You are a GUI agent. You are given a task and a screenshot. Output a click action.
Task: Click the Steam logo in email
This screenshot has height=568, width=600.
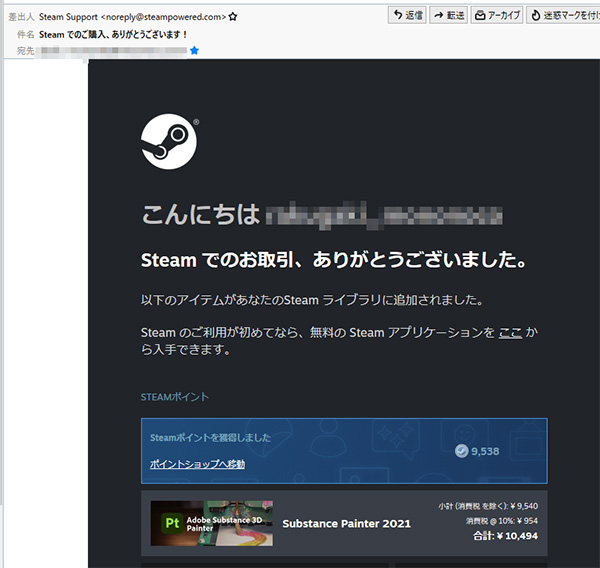click(x=169, y=141)
